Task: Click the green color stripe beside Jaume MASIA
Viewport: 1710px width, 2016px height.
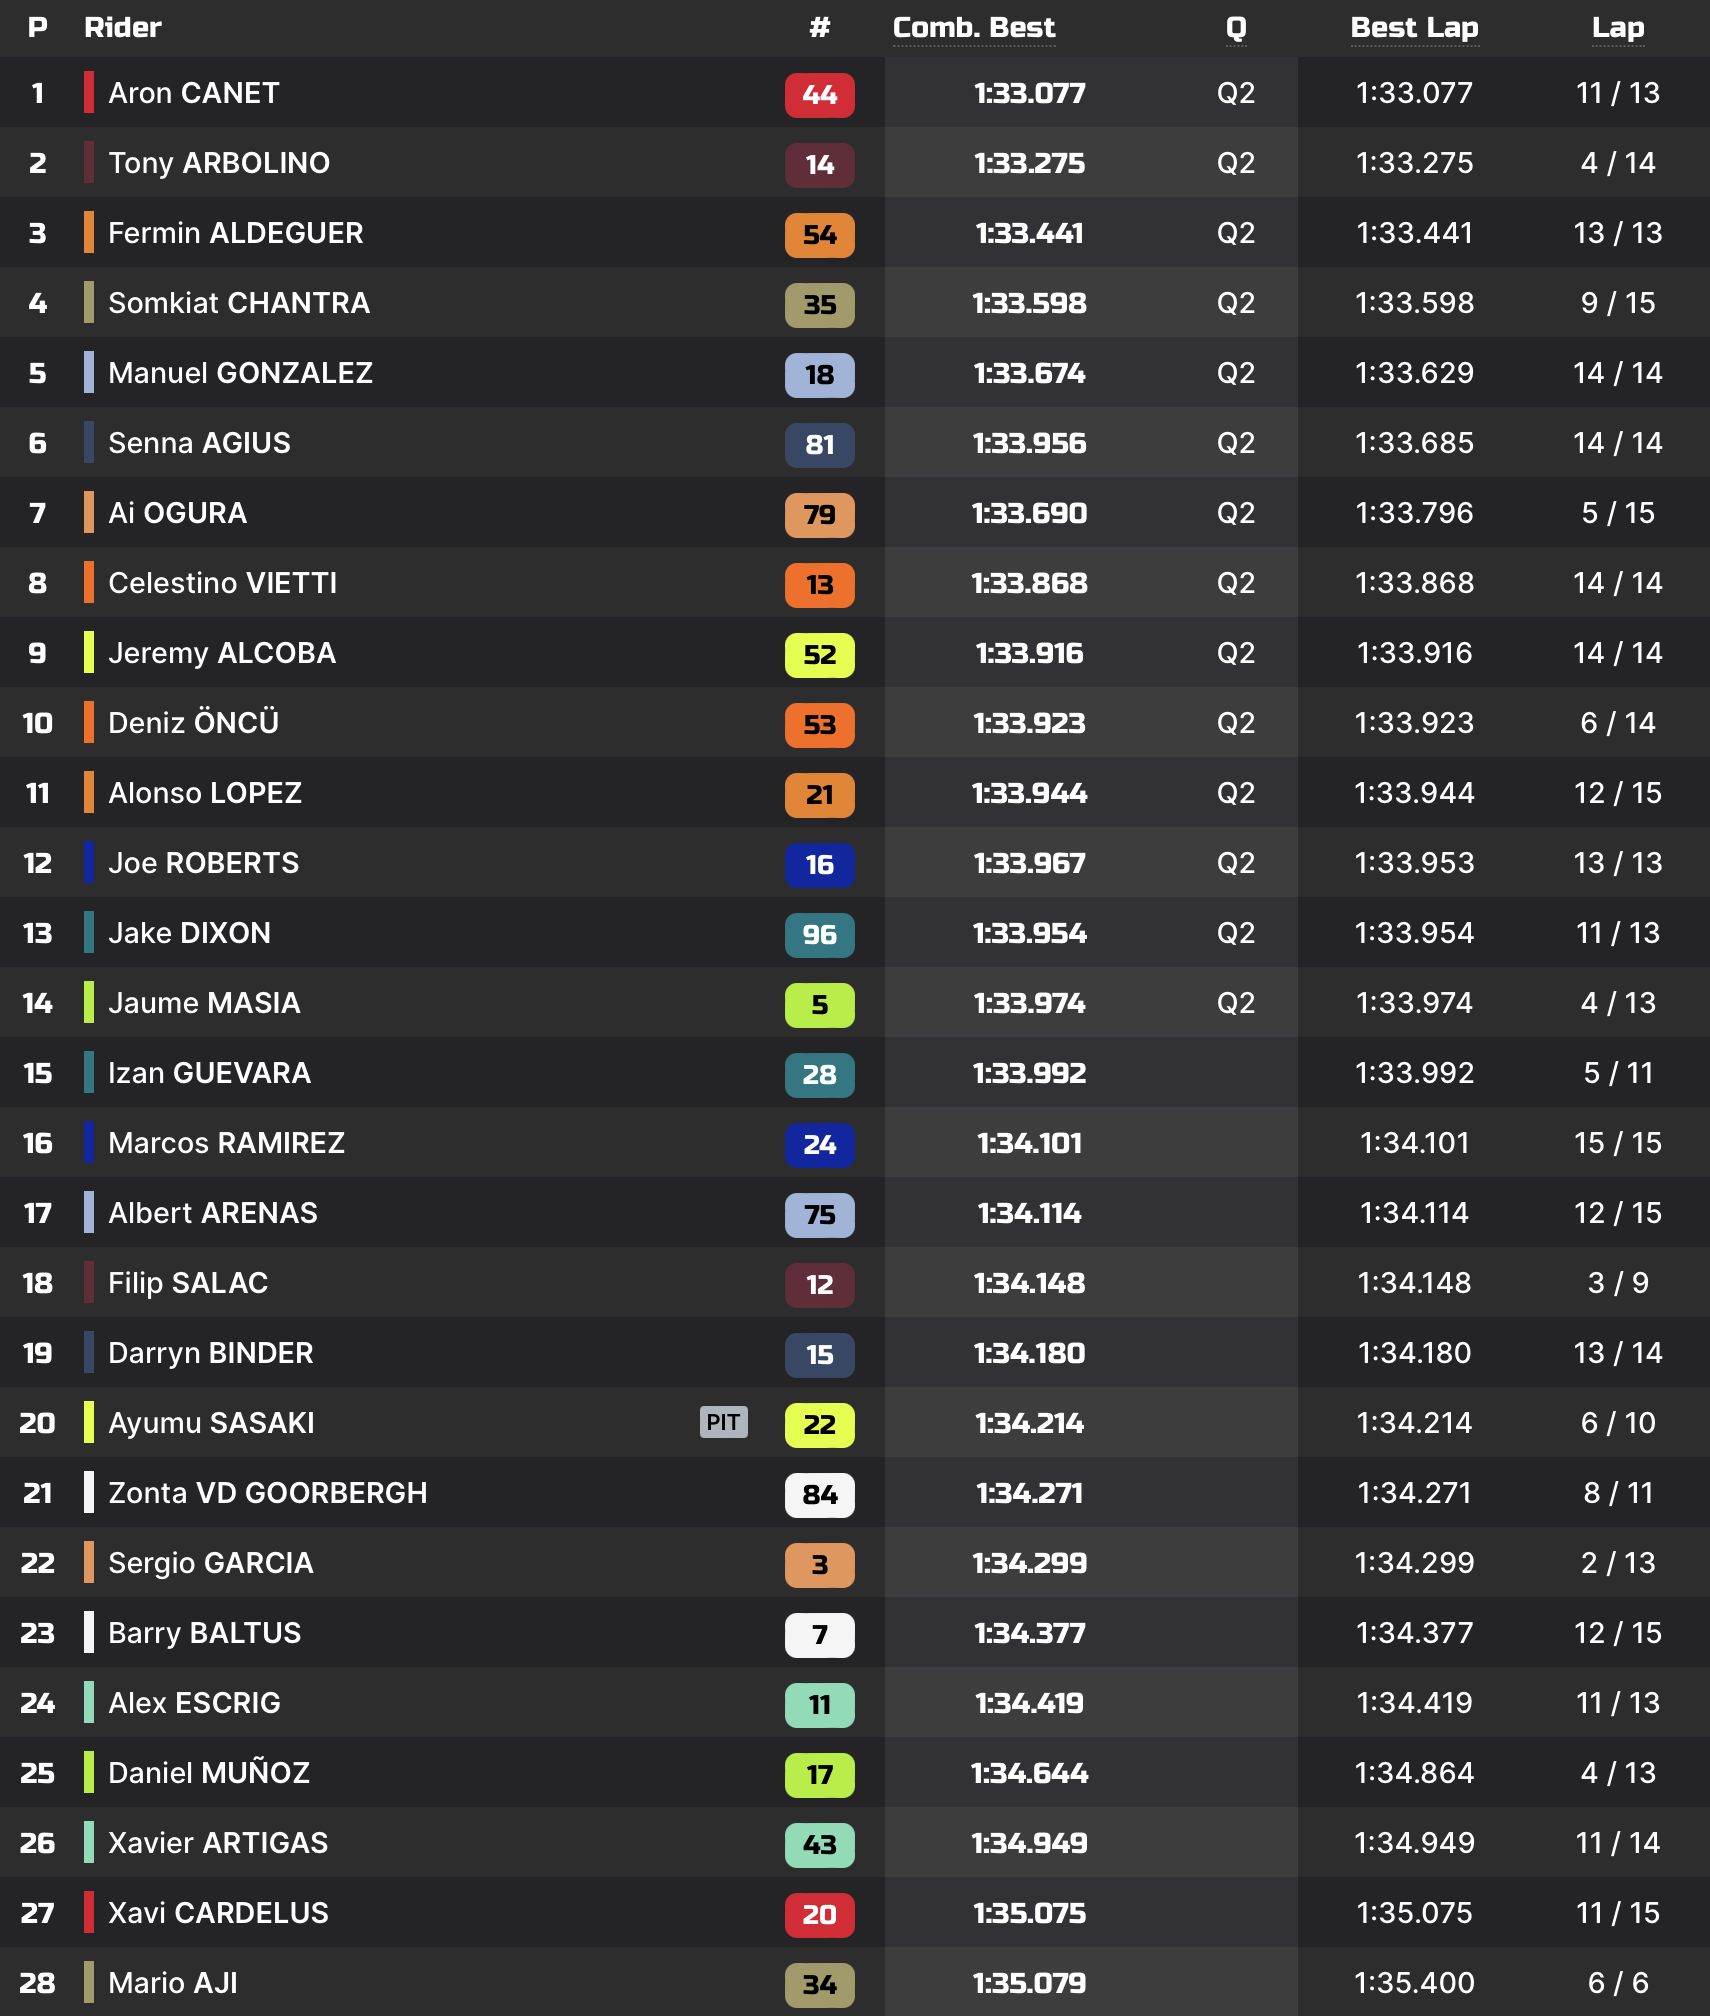Action: point(89,1003)
